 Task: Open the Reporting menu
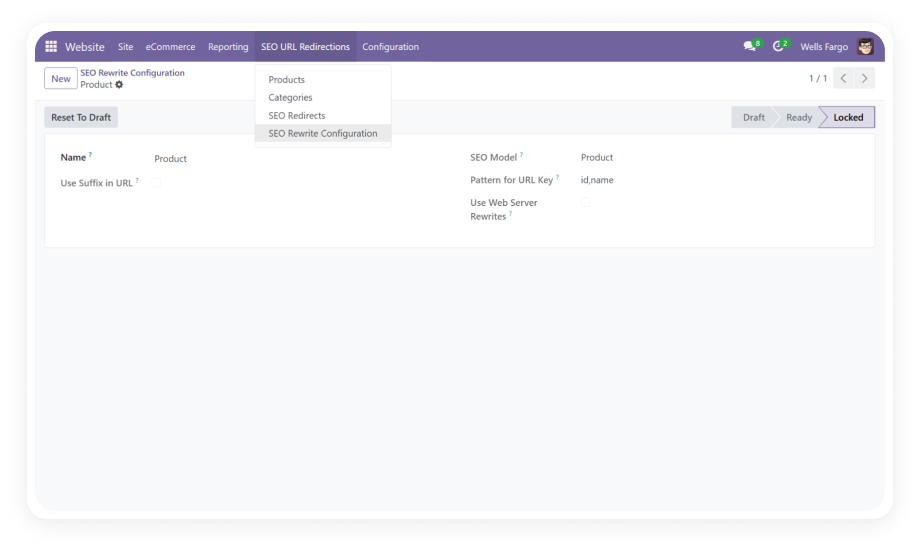point(228,46)
